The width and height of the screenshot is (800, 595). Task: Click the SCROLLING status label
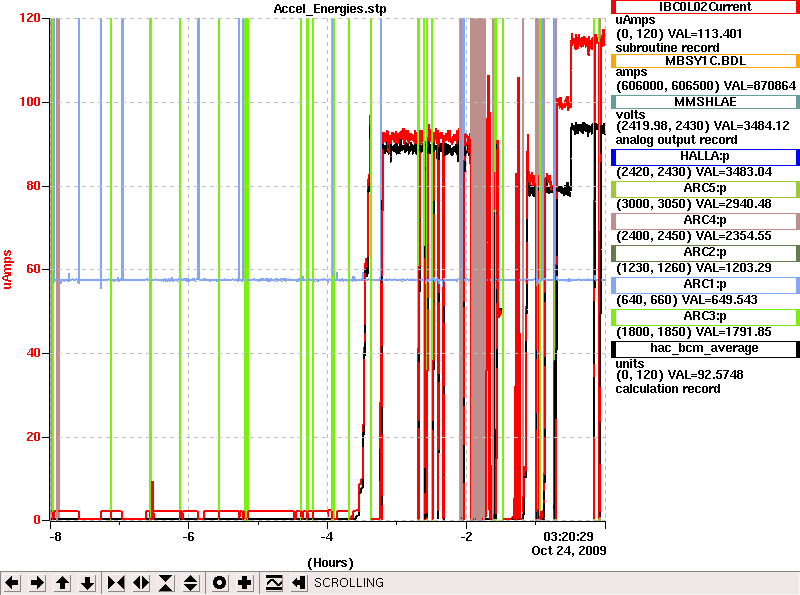point(349,583)
